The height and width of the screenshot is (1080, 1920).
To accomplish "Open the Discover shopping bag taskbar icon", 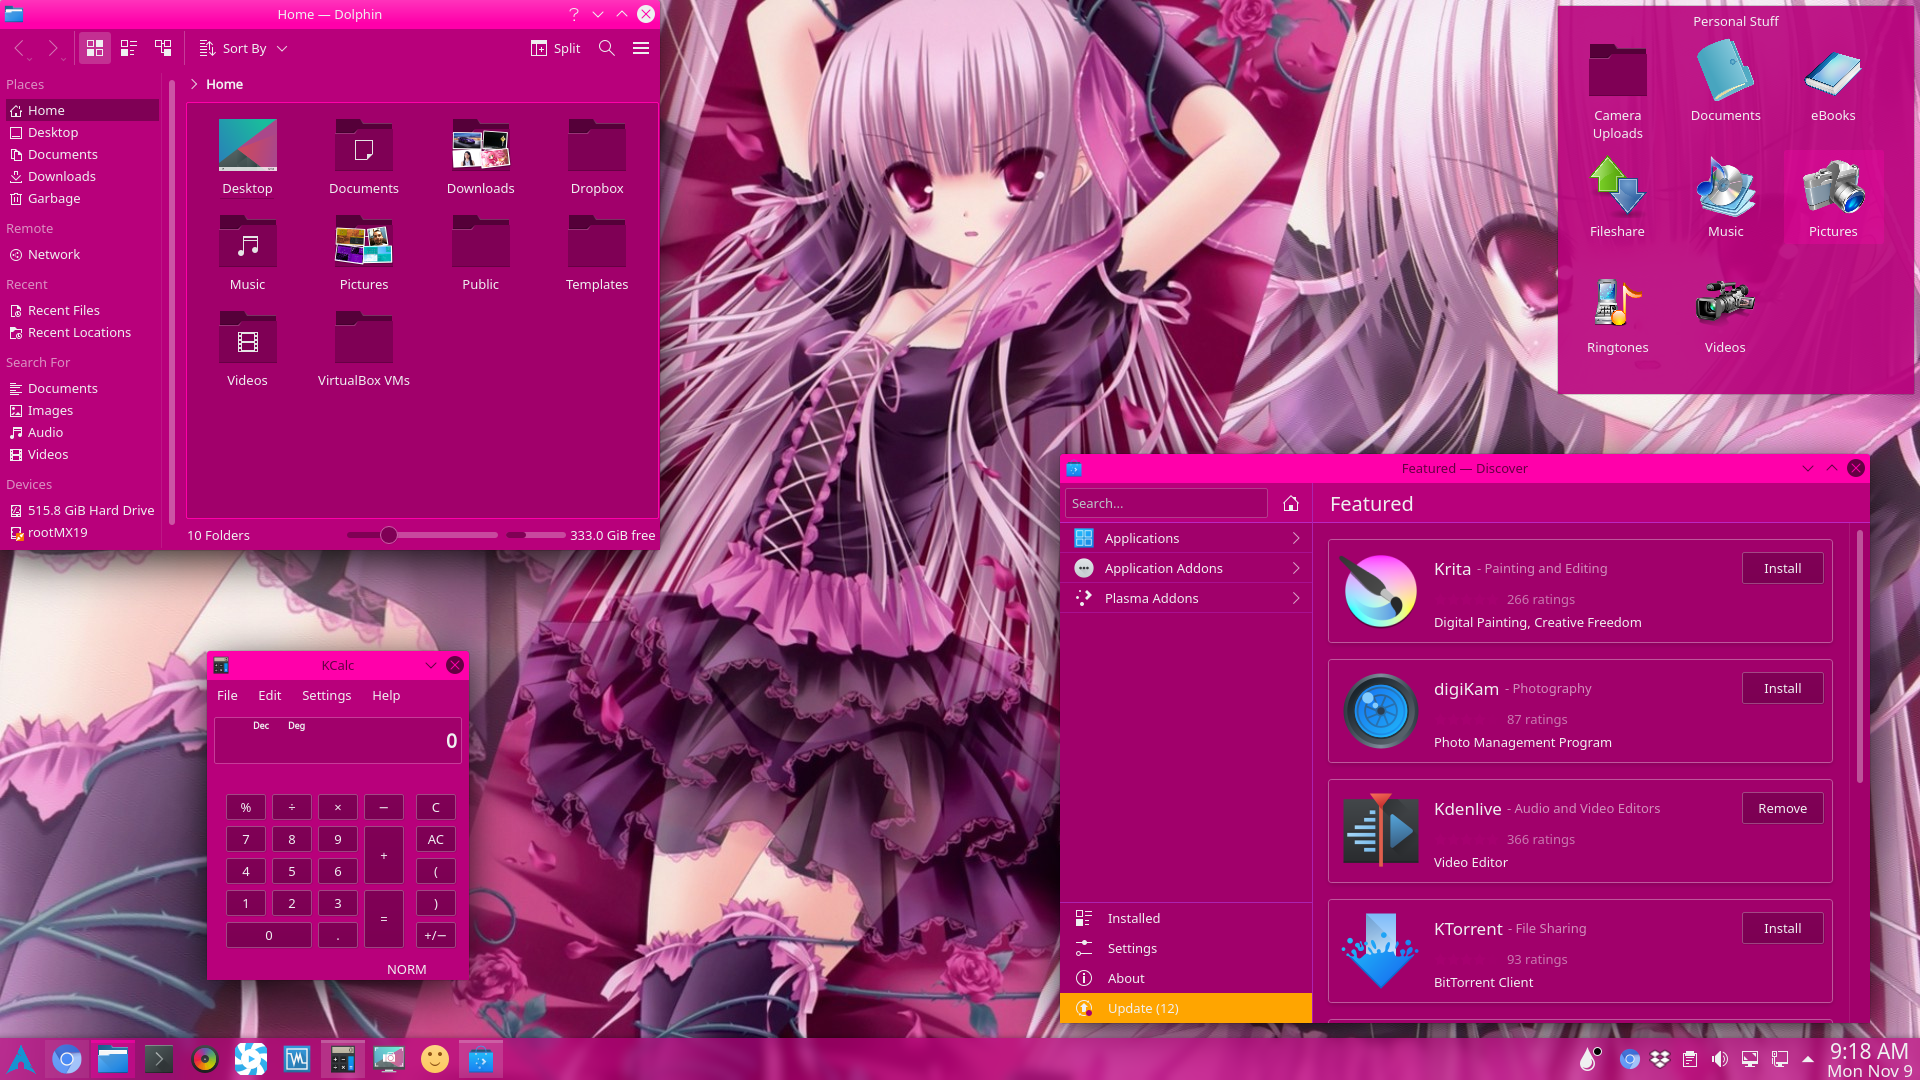I will pyautogui.click(x=481, y=1059).
